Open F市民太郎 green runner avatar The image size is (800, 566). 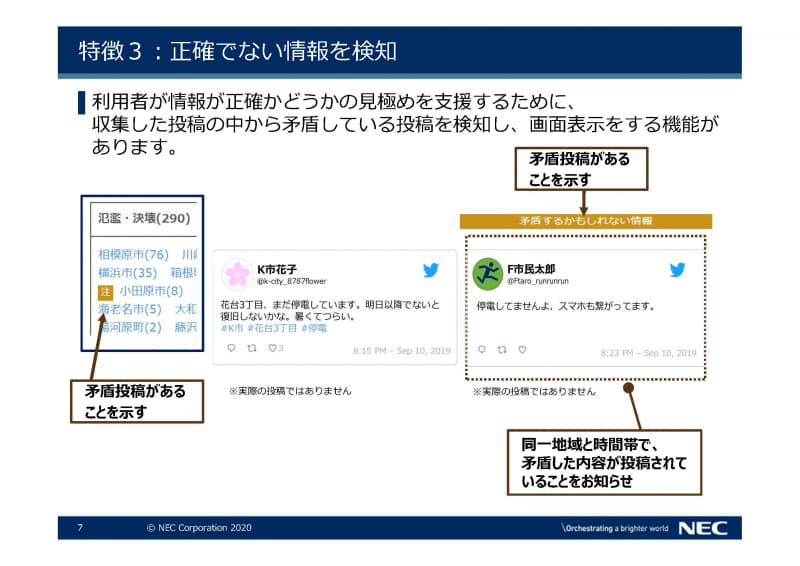point(488,274)
